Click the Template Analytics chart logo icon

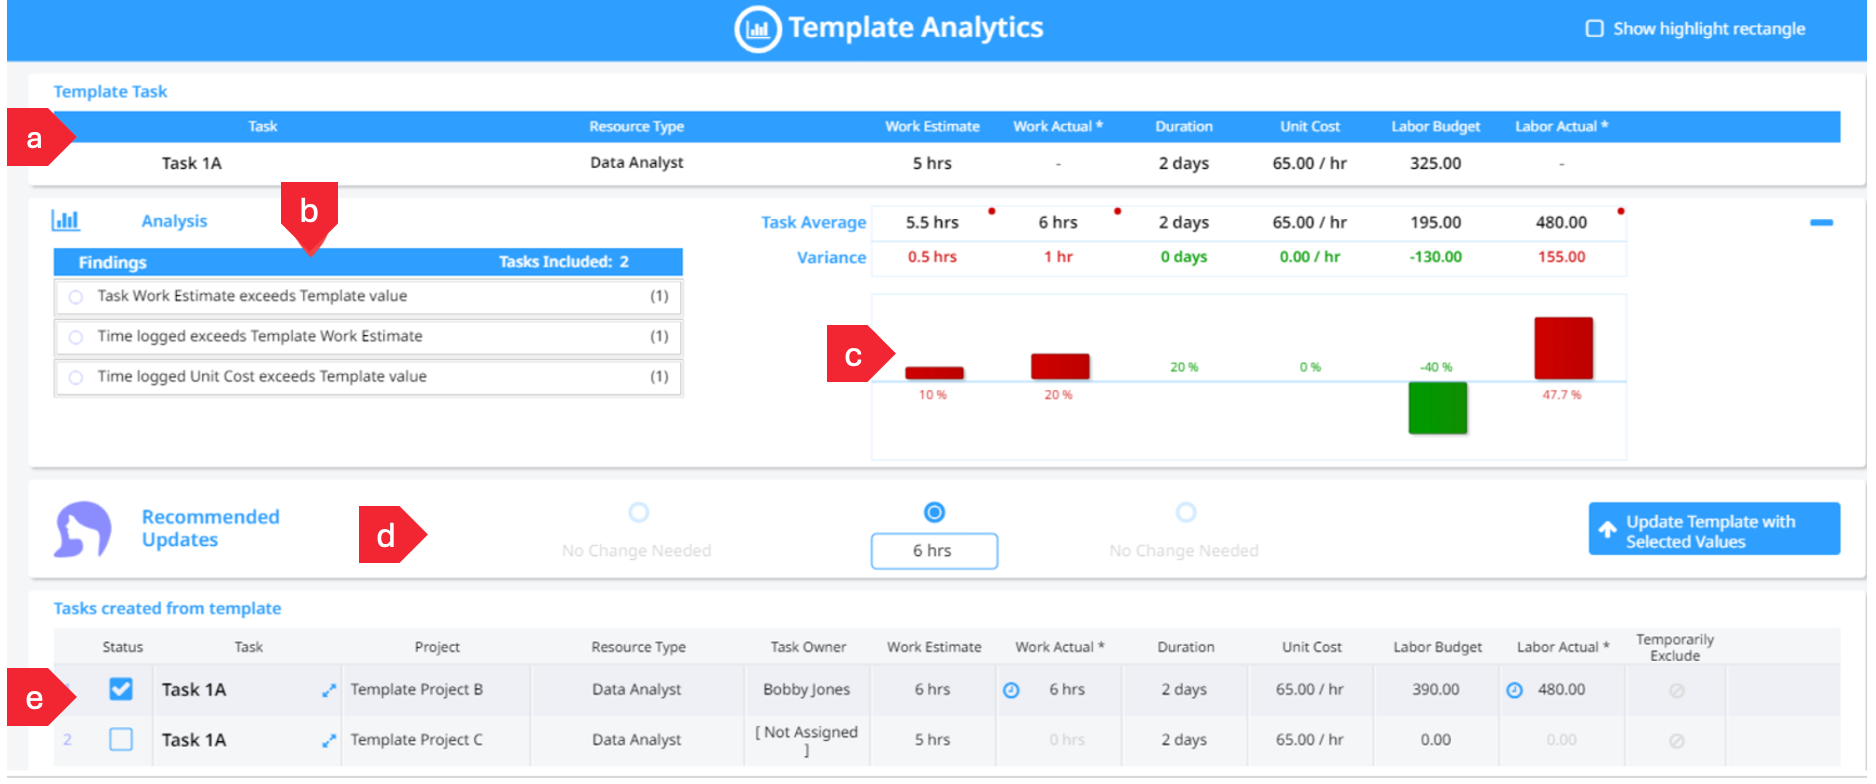(757, 29)
